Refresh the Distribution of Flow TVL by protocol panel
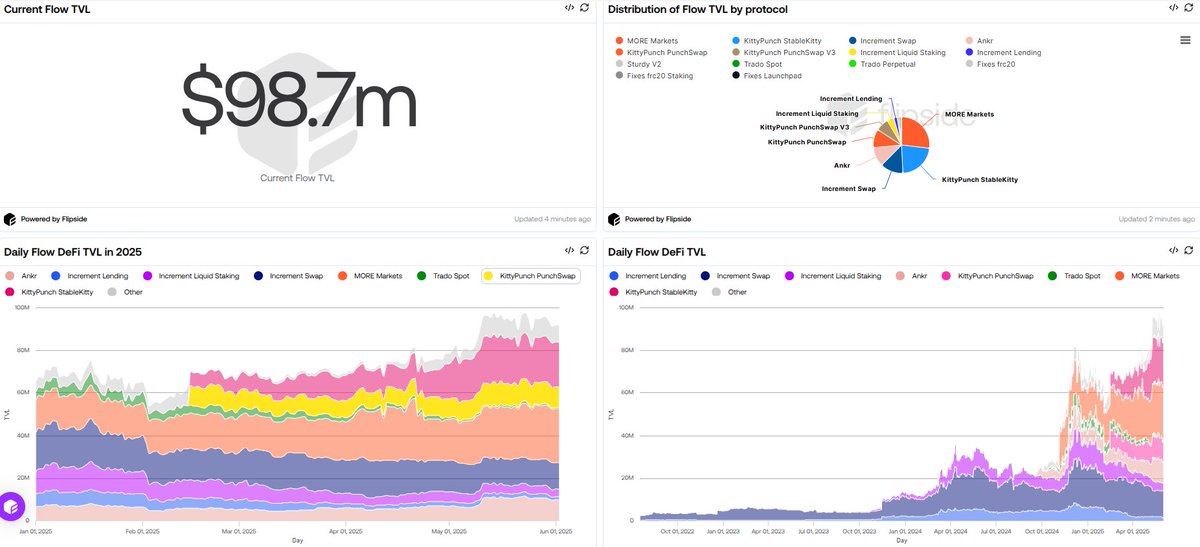The image size is (1200, 547). pyautogui.click(x=1188, y=8)
